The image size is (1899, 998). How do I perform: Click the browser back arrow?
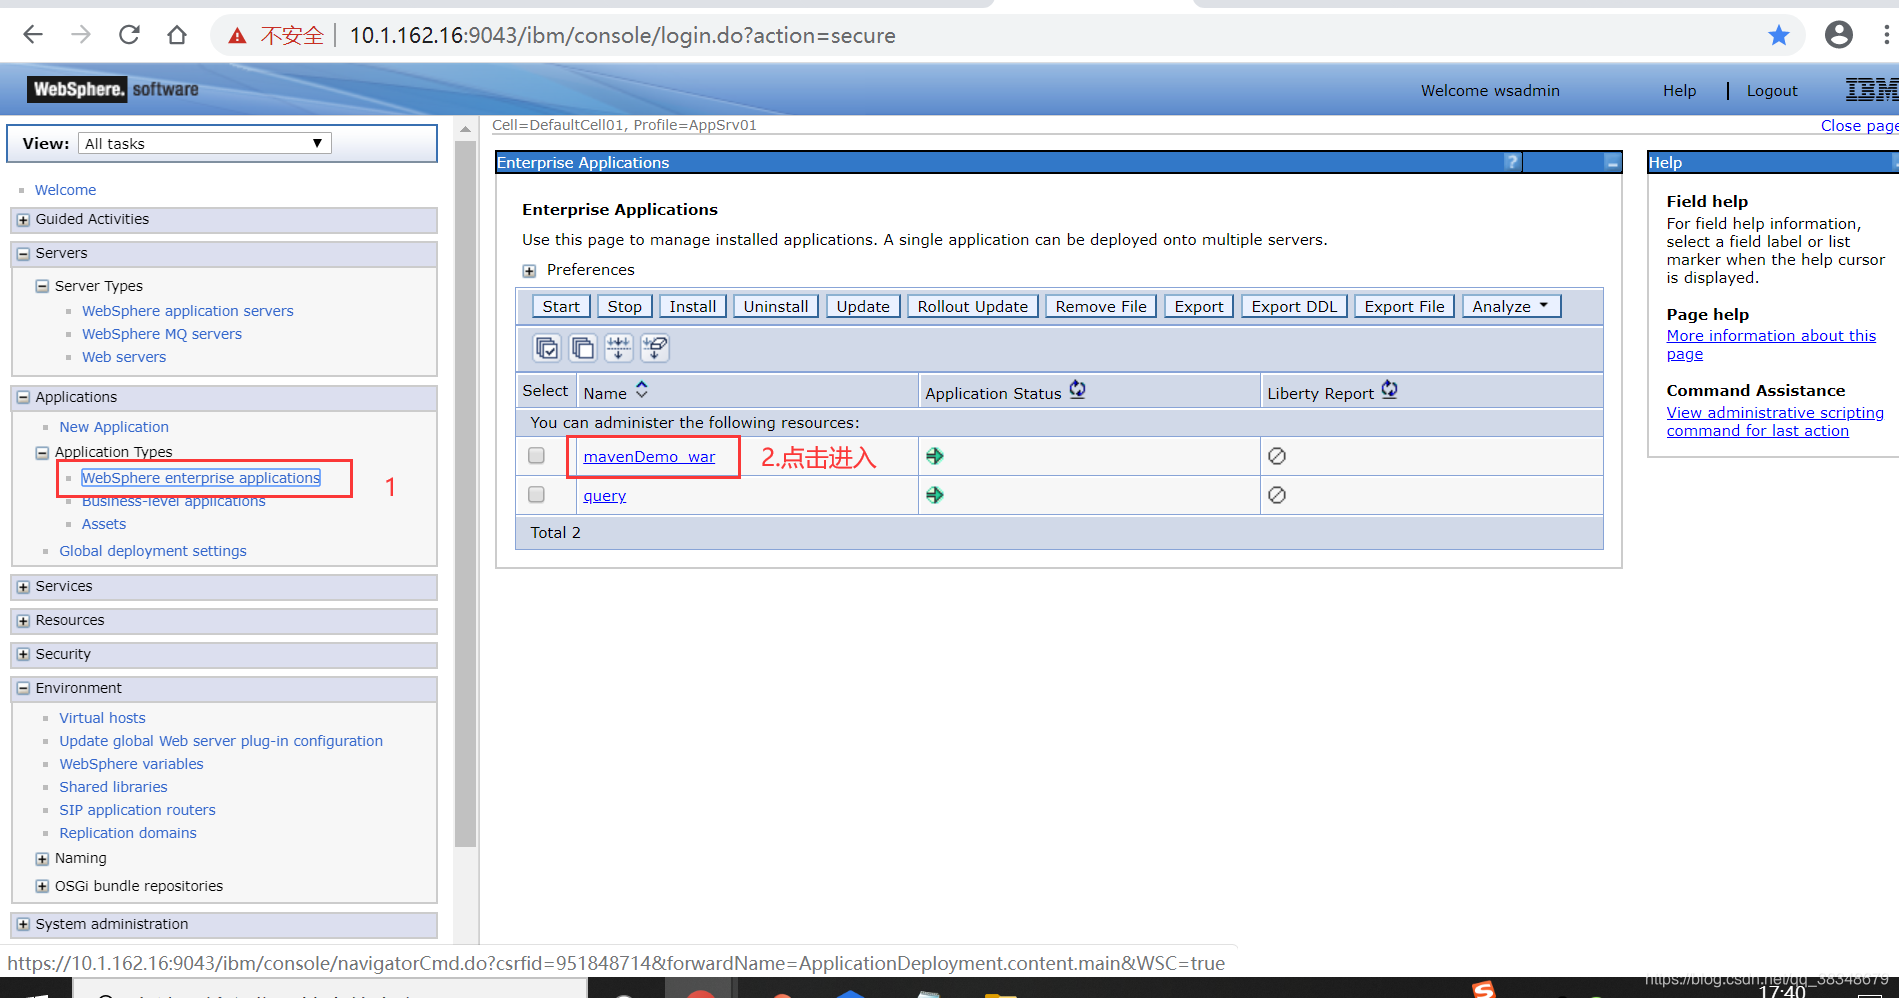[33, 35]
